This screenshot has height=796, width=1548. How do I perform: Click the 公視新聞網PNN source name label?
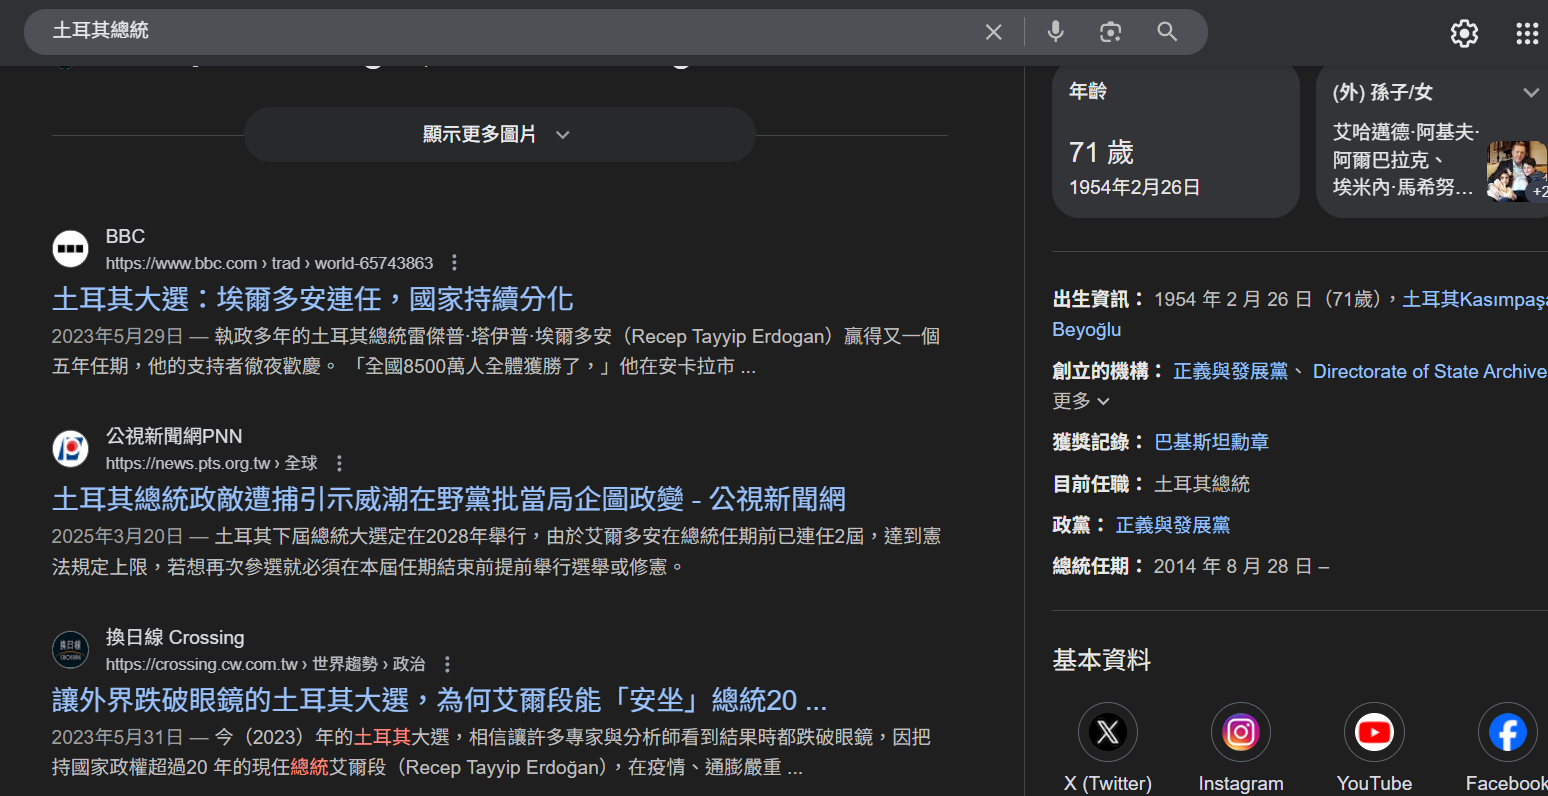coord(175,437)
